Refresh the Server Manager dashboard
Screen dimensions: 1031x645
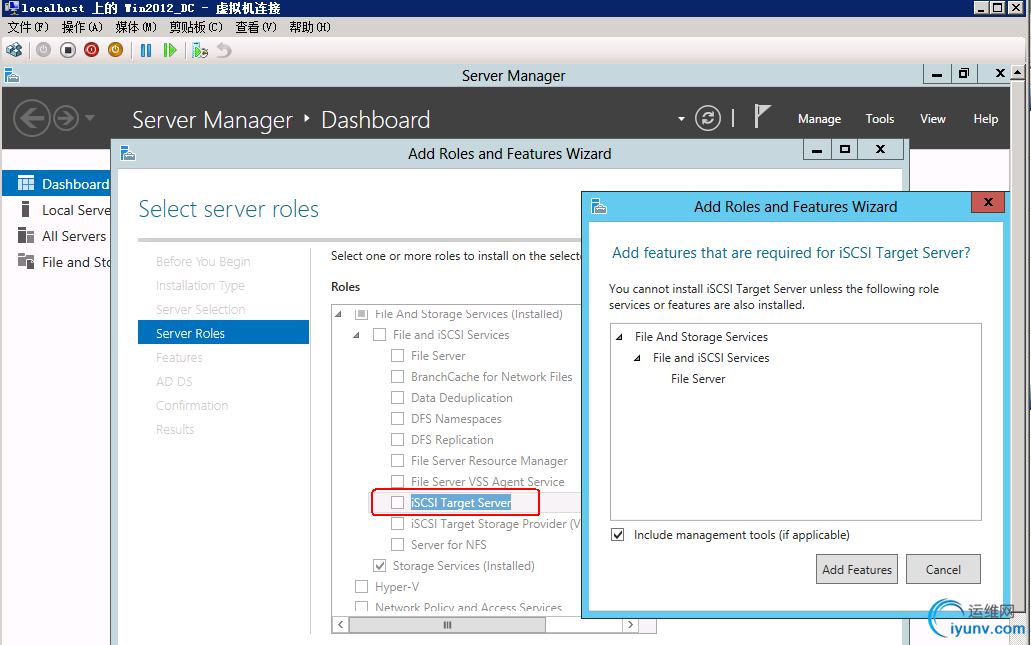coord(707,118)
